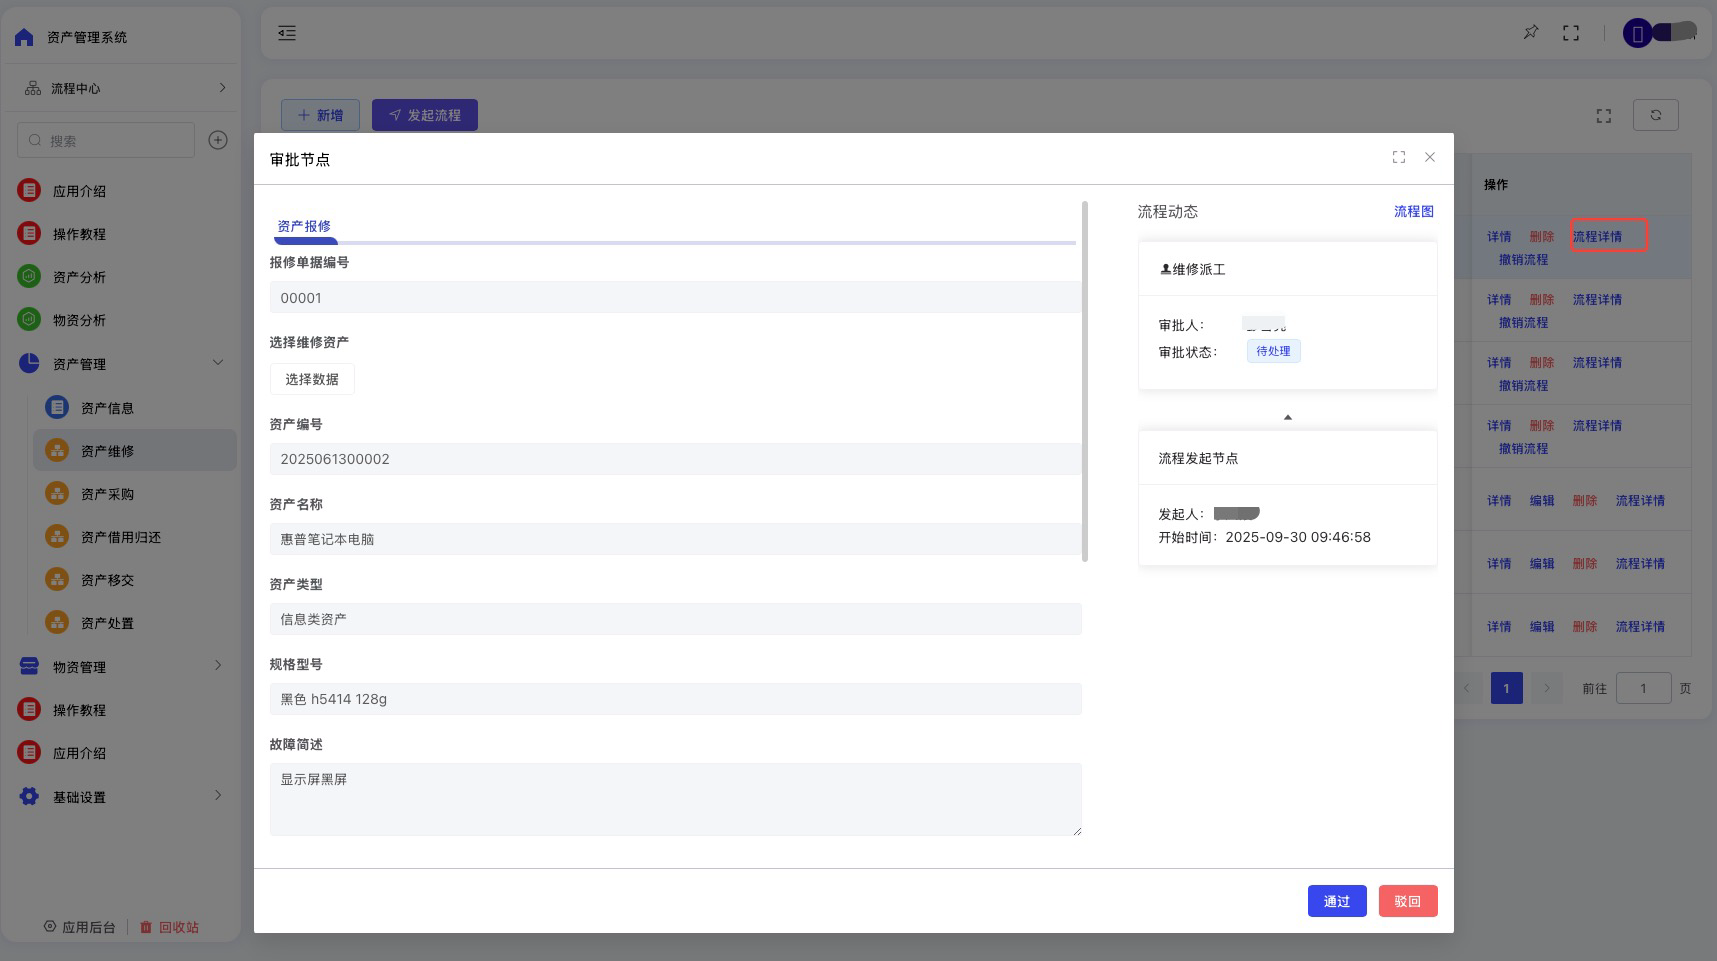Click the fullscreen icon in top header
Viewport: 1717px width, 961px height.
[x=1570, y=33]
